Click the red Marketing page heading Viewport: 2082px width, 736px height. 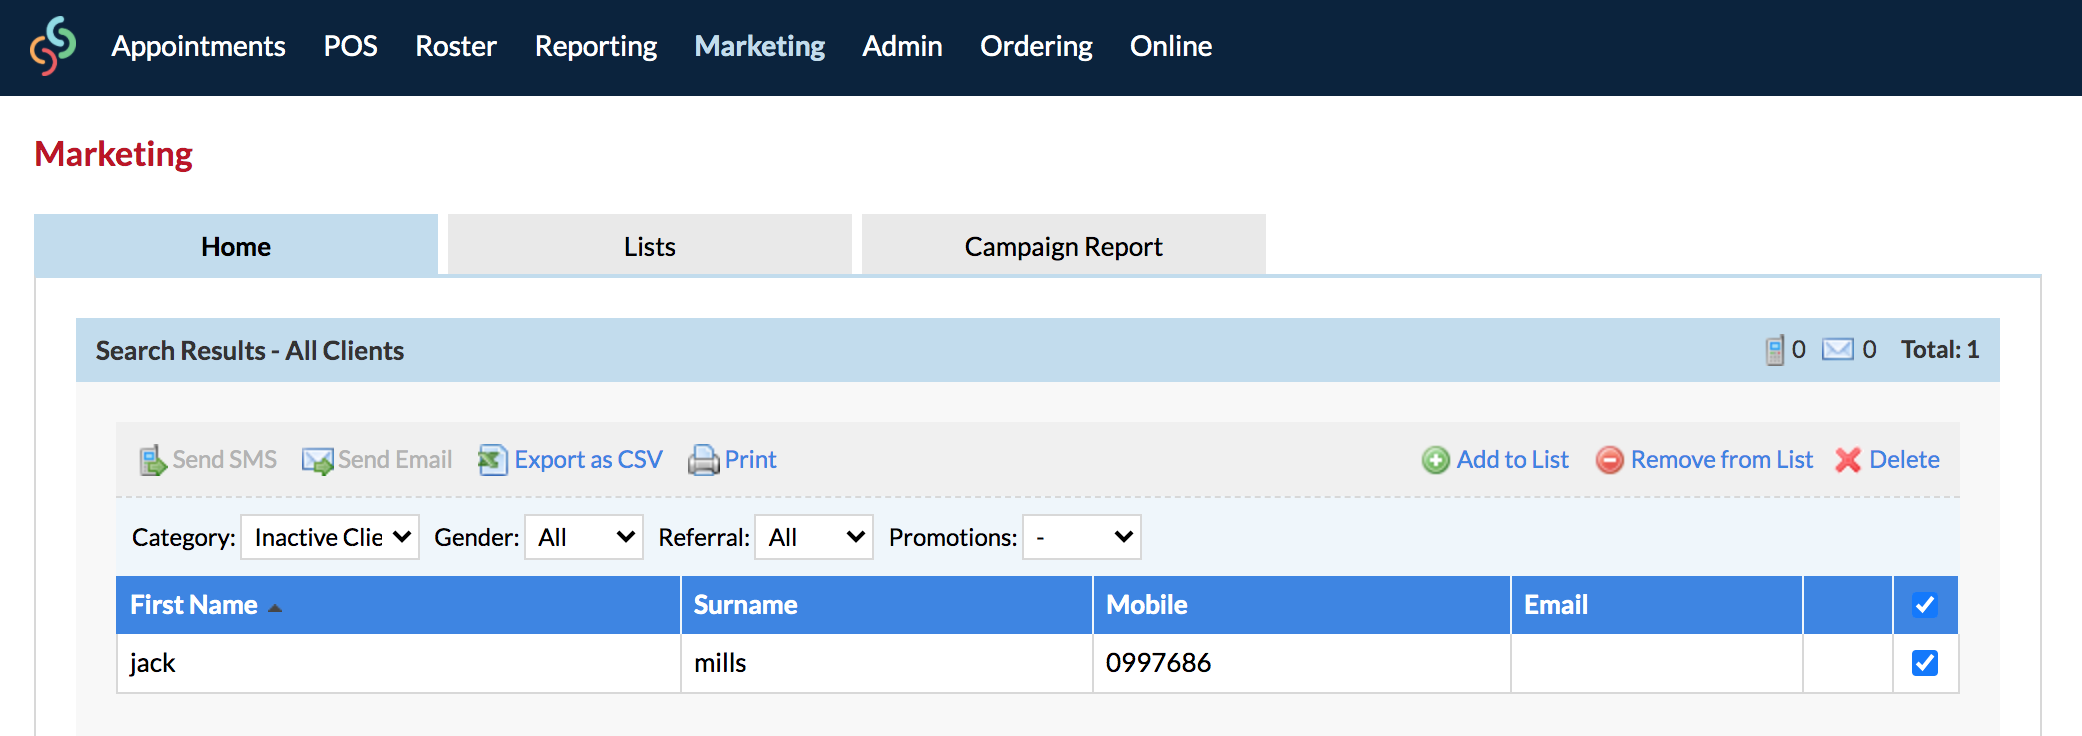114,154
